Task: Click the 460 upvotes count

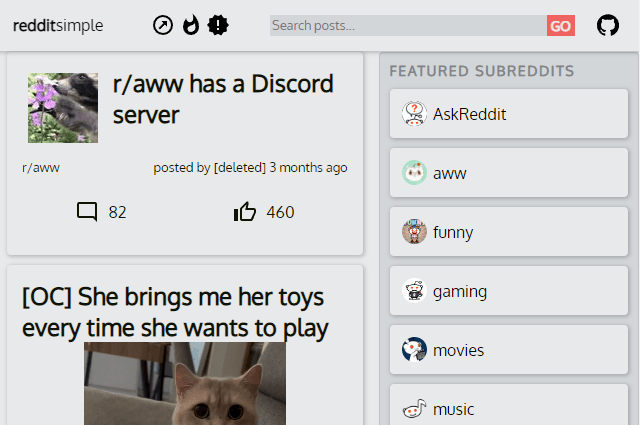Action: point(280,212)
